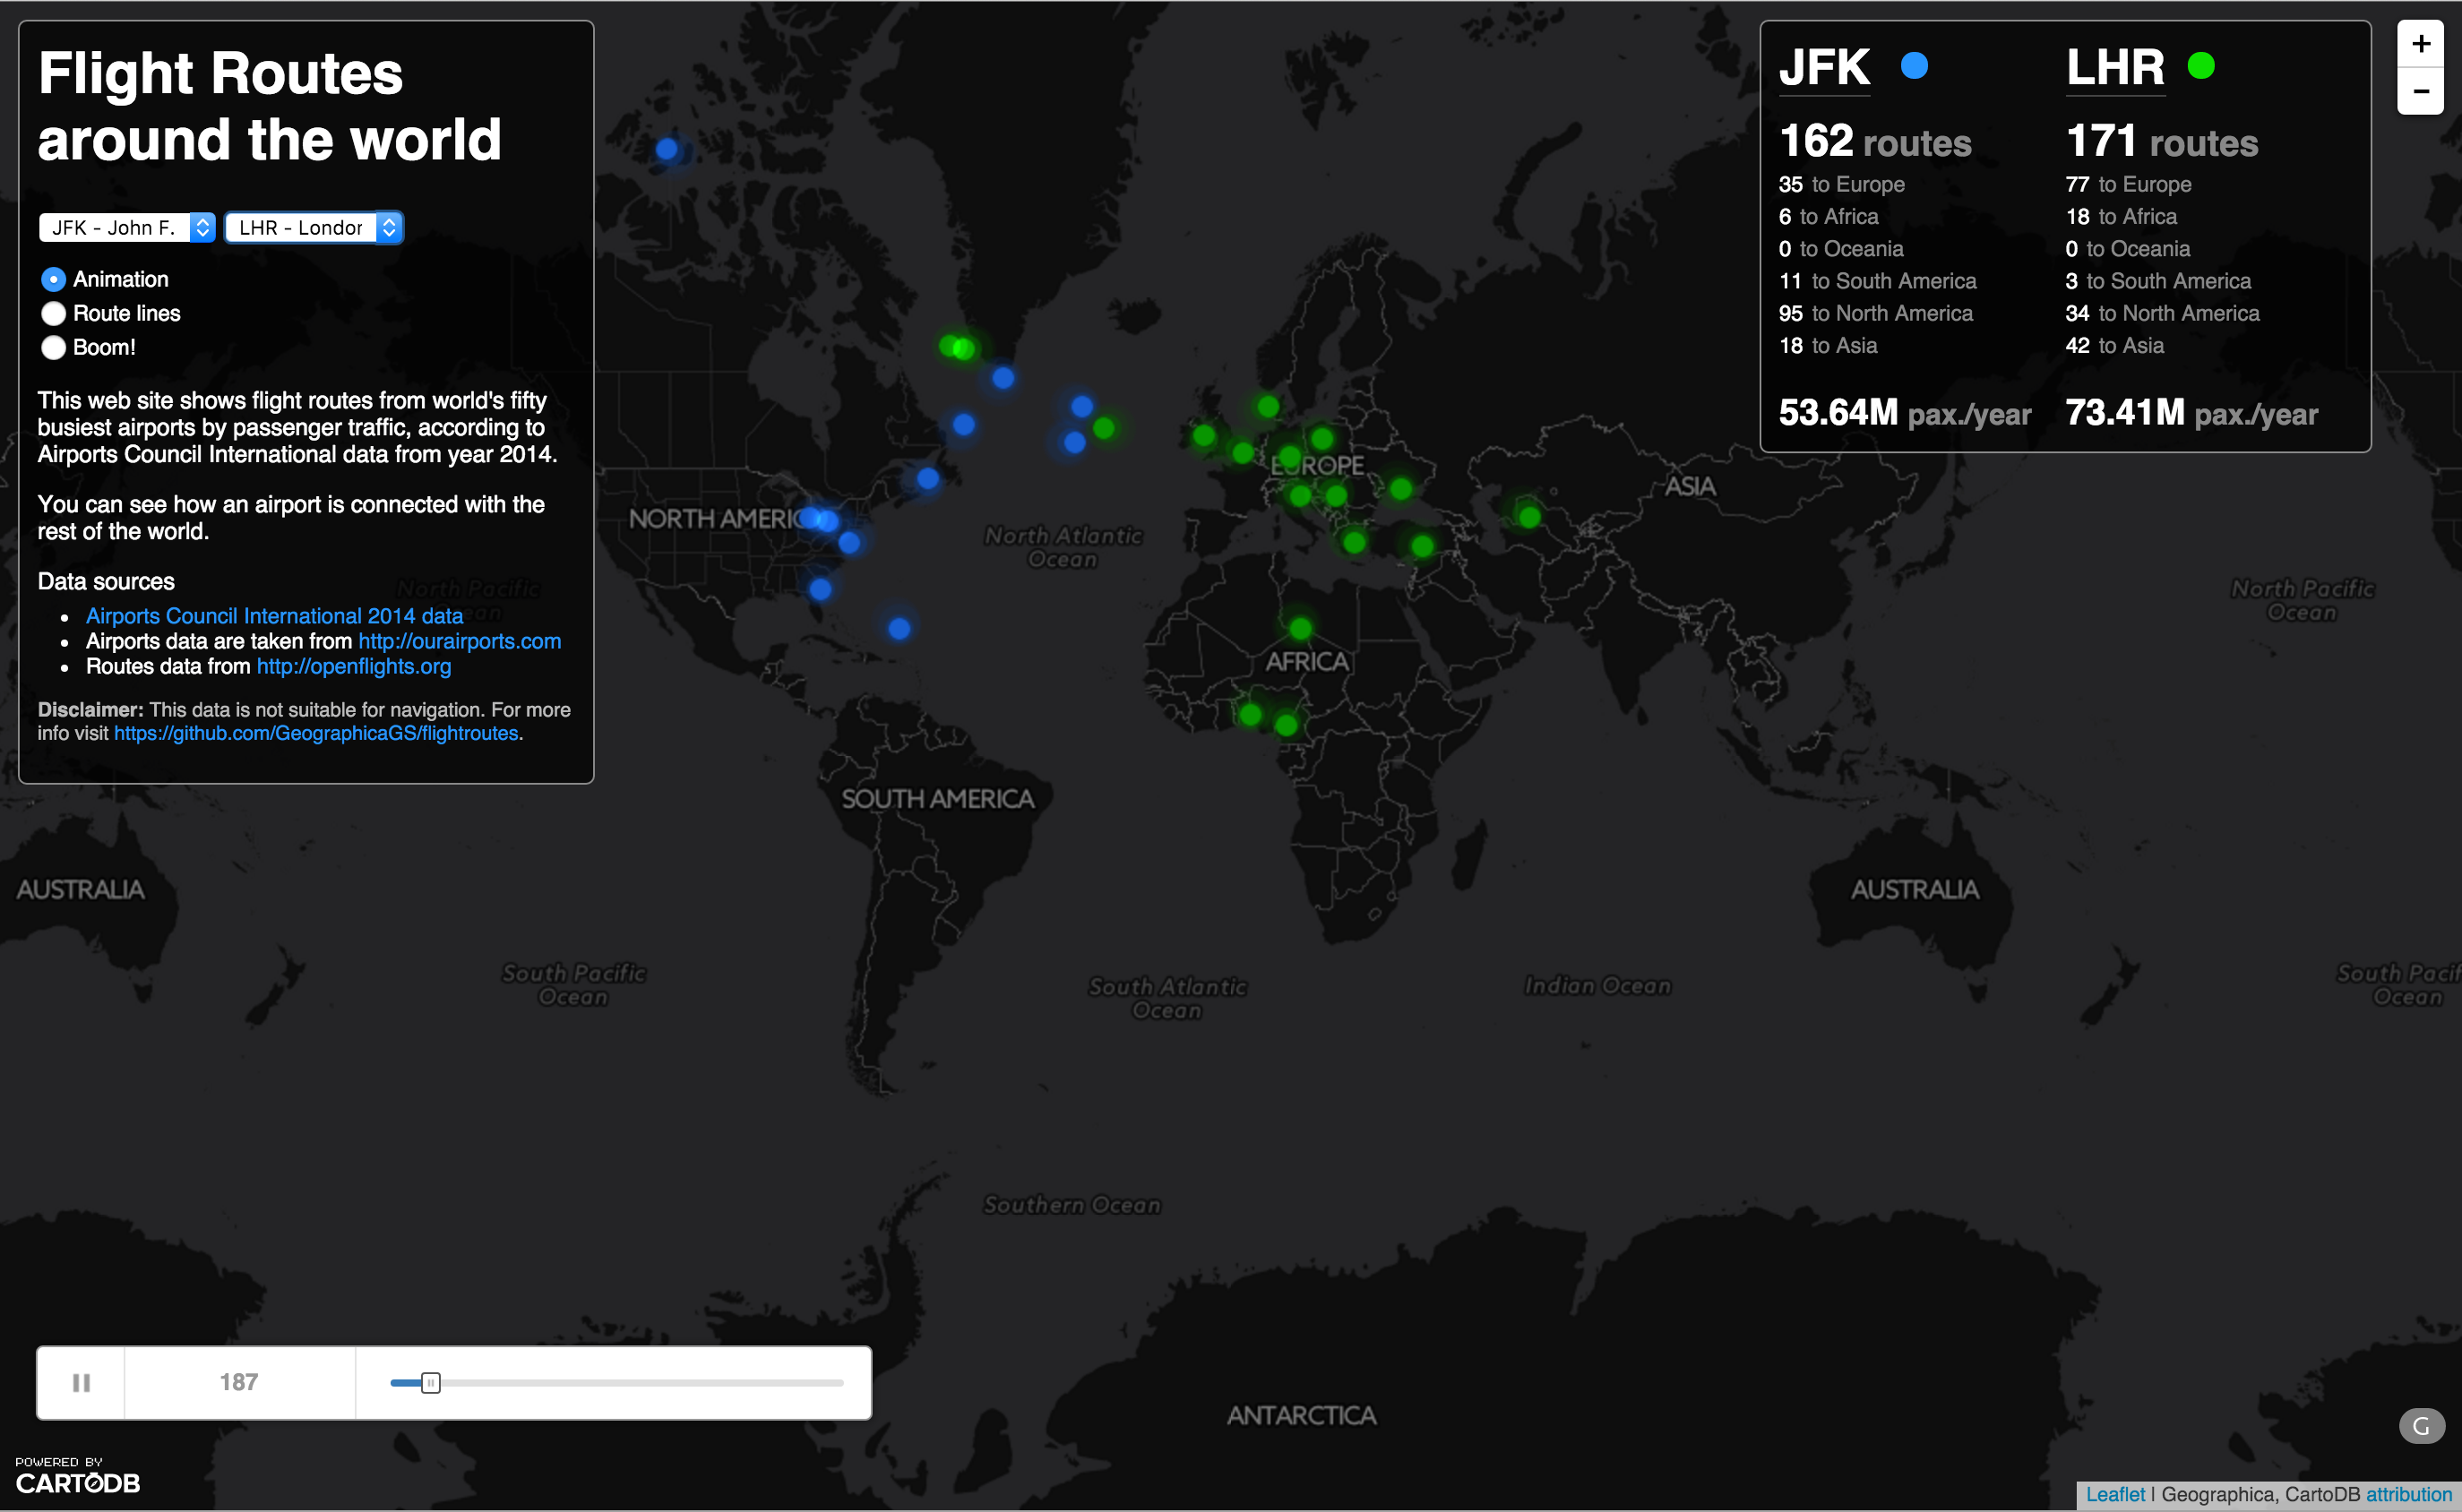This screenshot has width=2462, height=1512.
Task: Select the Route lines radio option
Action: coord(54,313)
